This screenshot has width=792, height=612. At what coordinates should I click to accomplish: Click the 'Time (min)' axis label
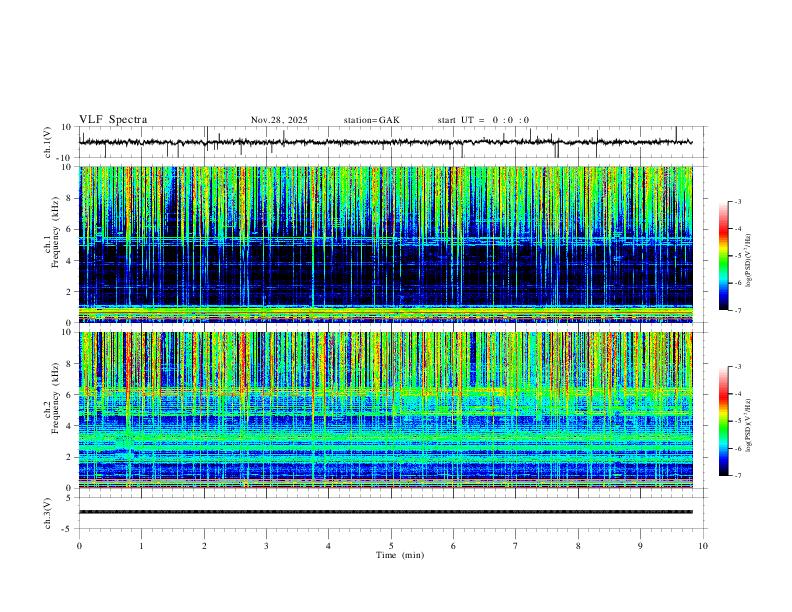coord(400,555)
